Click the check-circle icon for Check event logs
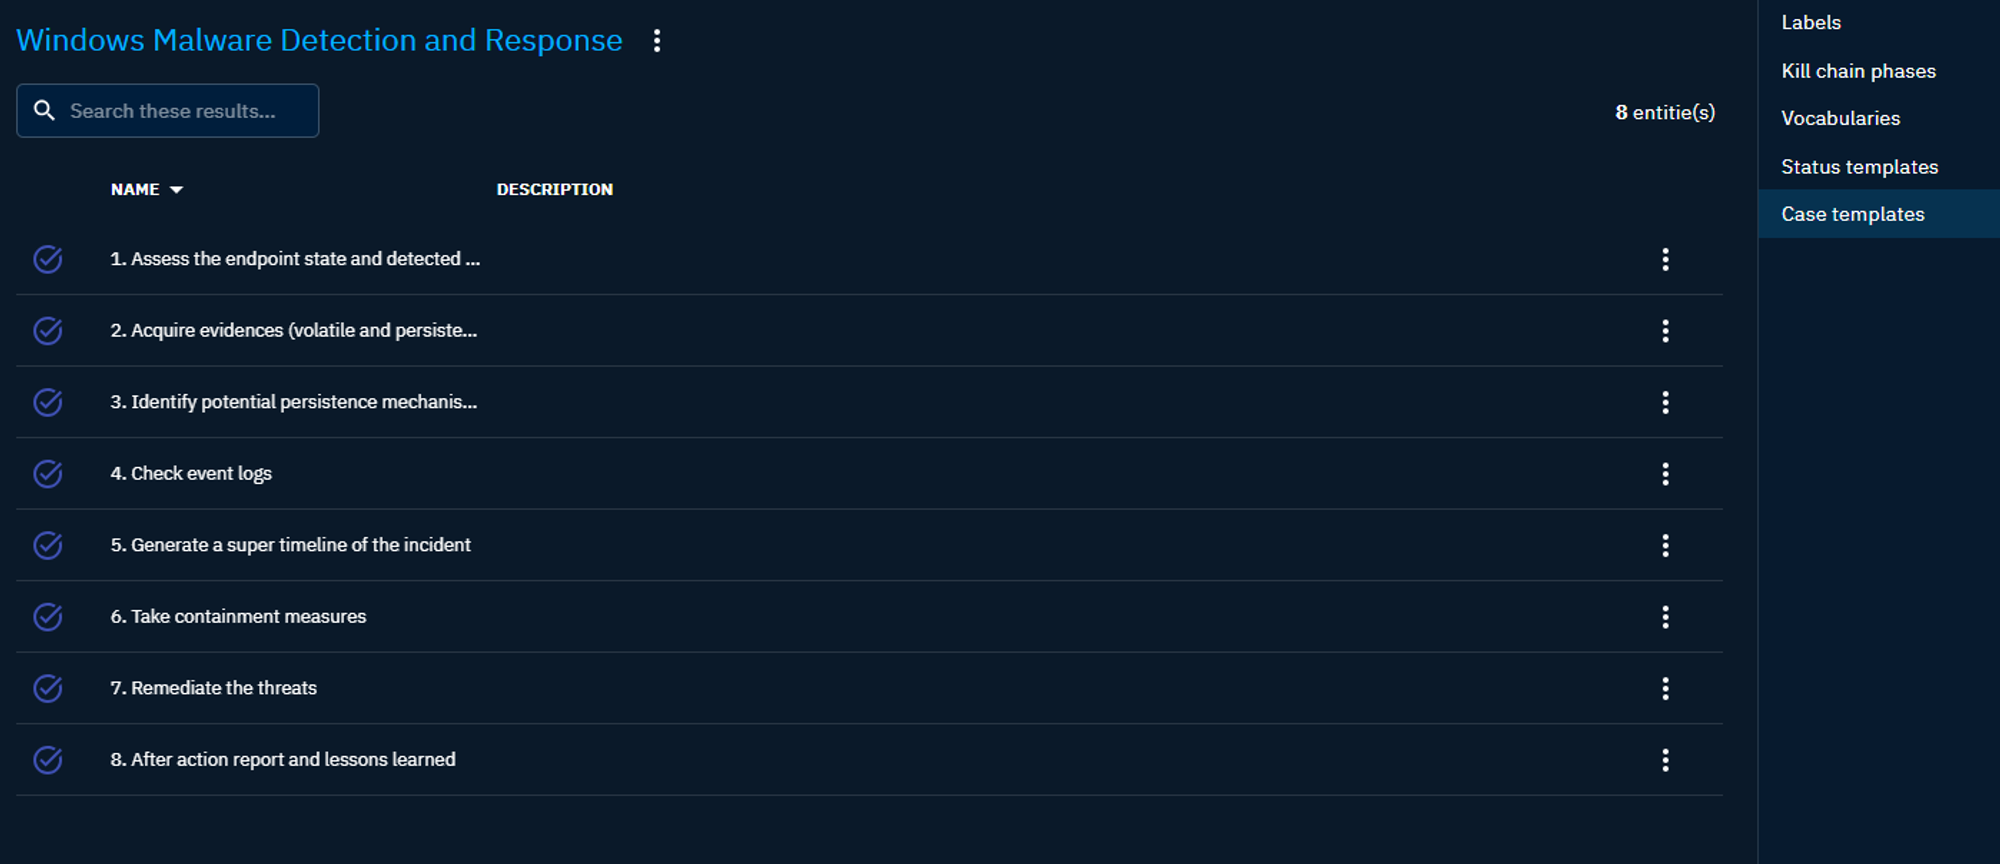This screenshot has height=864, width=2000. [48, 474]
